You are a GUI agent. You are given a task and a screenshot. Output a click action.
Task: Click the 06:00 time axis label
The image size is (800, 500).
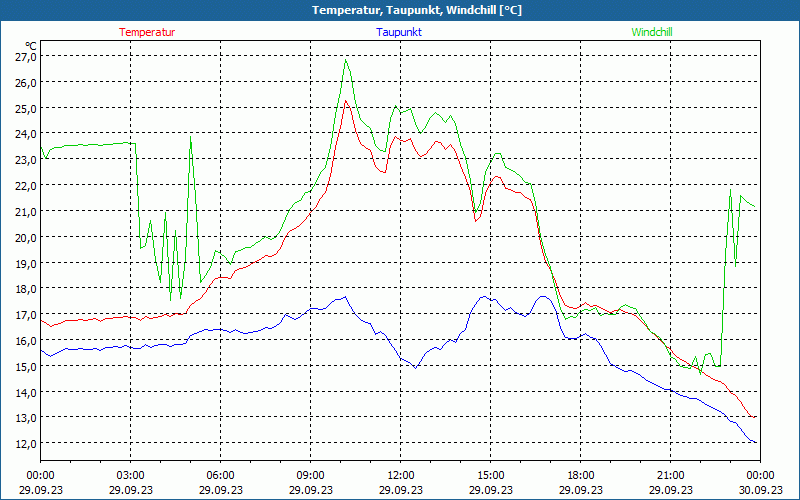coord(220,476)
